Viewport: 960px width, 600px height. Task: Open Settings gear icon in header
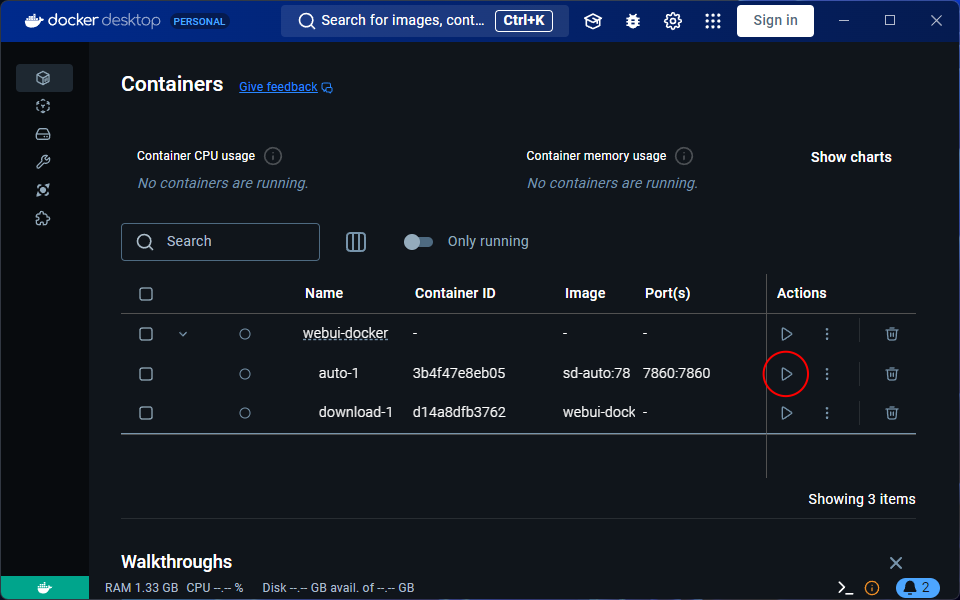[673, 21]
